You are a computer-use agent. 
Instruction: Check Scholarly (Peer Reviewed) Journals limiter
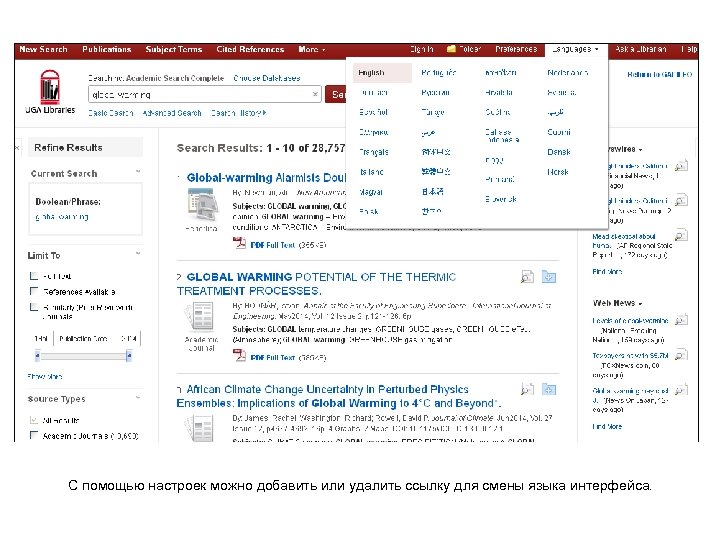pos(34,307)
